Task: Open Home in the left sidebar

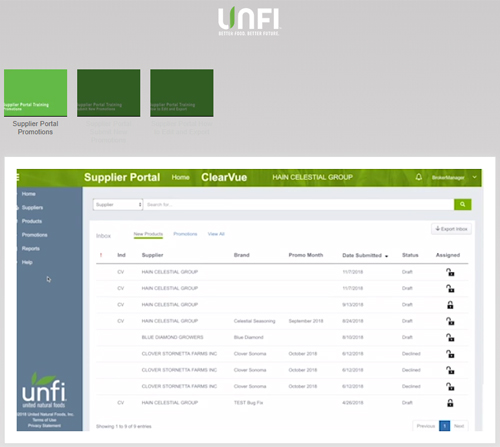Action: (29, 194)
